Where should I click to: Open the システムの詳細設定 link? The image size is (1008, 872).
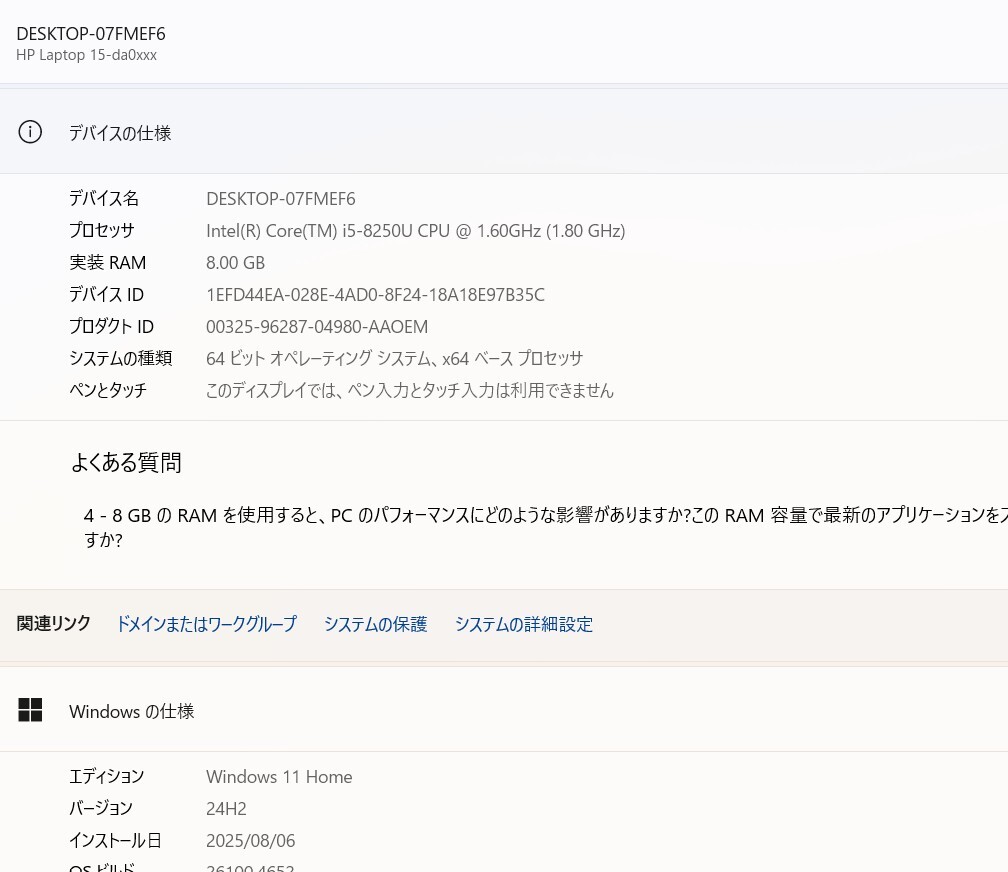524,624
